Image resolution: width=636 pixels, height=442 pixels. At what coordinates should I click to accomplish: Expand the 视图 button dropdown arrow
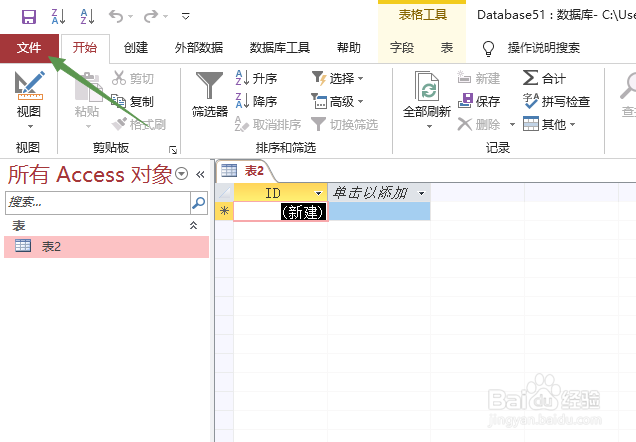[30, 127]
